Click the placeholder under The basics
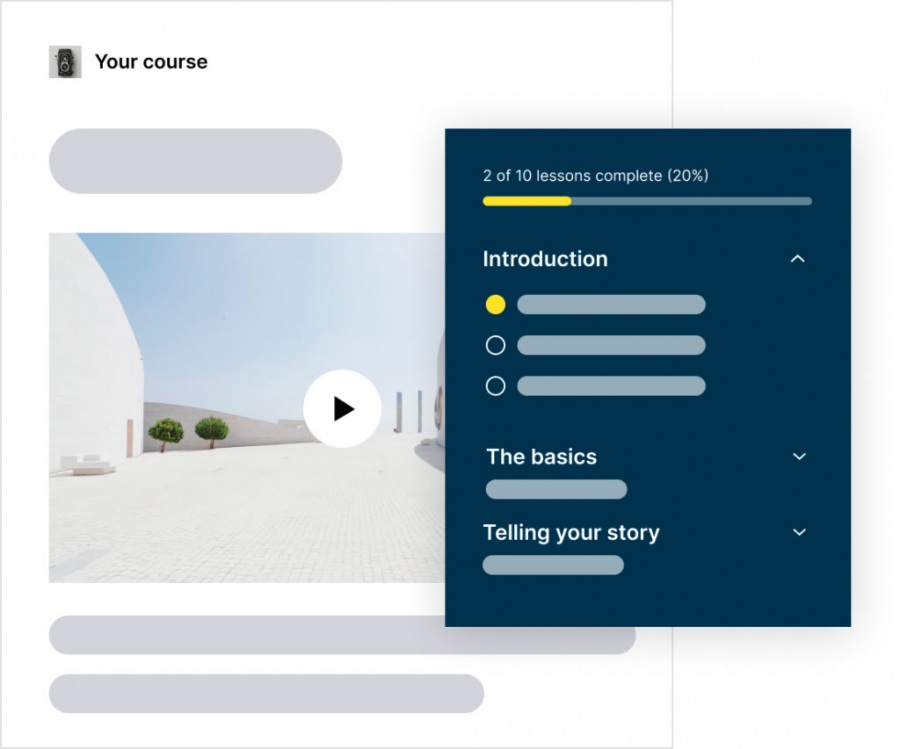 (x=556, y=489)
